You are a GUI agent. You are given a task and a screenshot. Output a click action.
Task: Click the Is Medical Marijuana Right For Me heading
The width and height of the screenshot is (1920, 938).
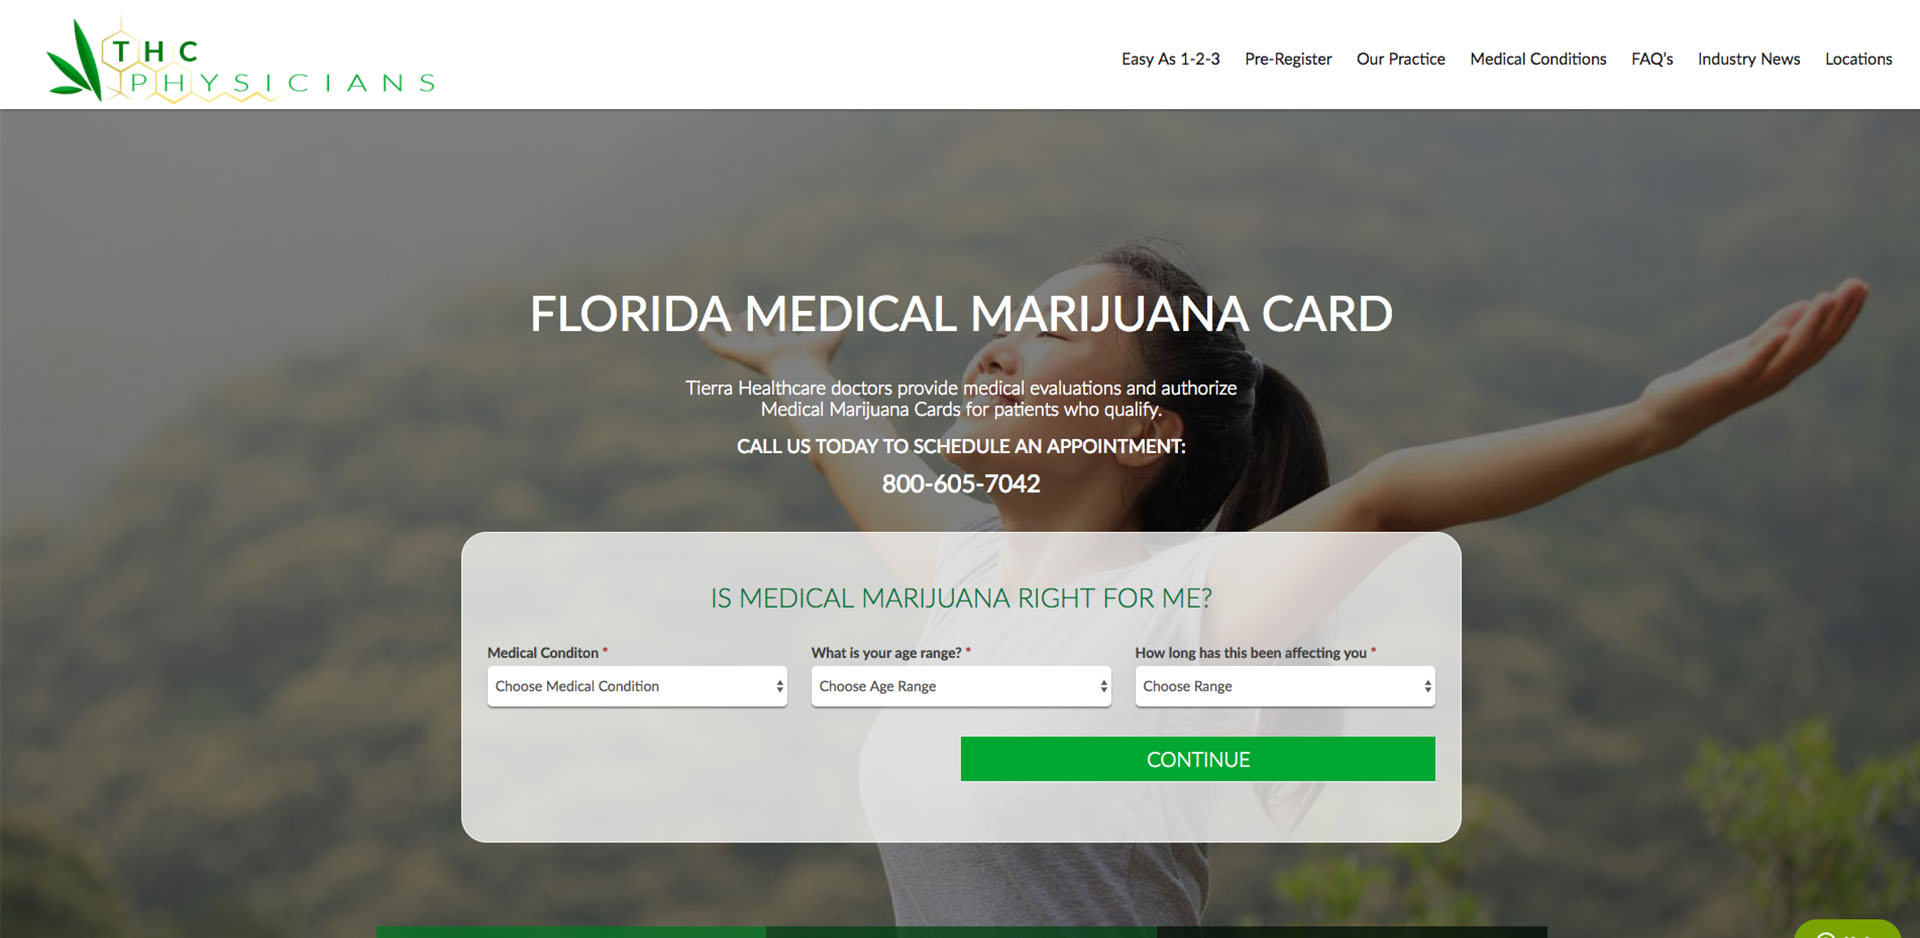coord(961,598)
